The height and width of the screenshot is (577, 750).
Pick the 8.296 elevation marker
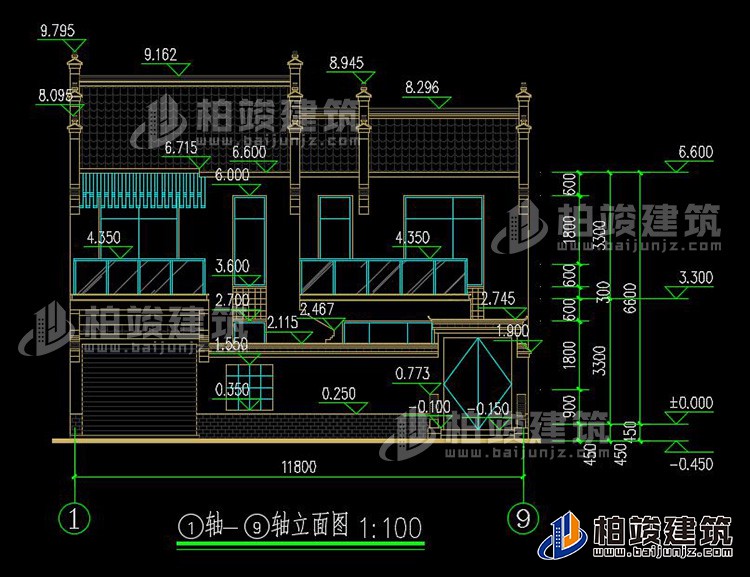click(421, 88)
